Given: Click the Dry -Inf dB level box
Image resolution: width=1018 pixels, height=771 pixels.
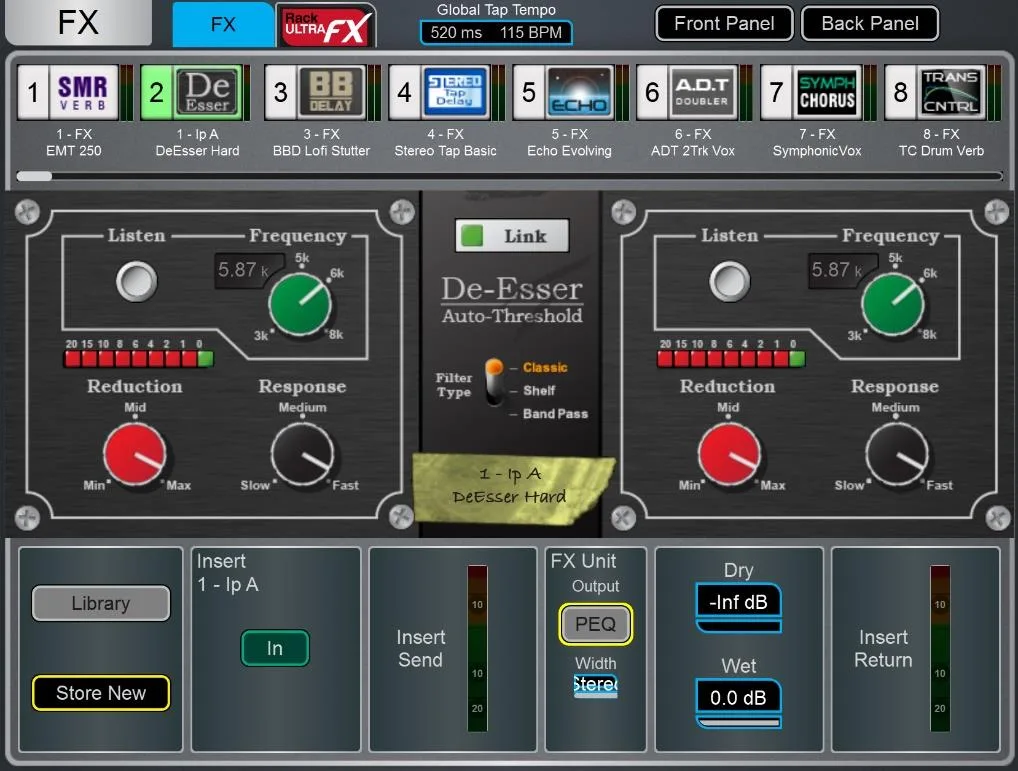Looking at the screenshot, I should click(x=738, y=601).
